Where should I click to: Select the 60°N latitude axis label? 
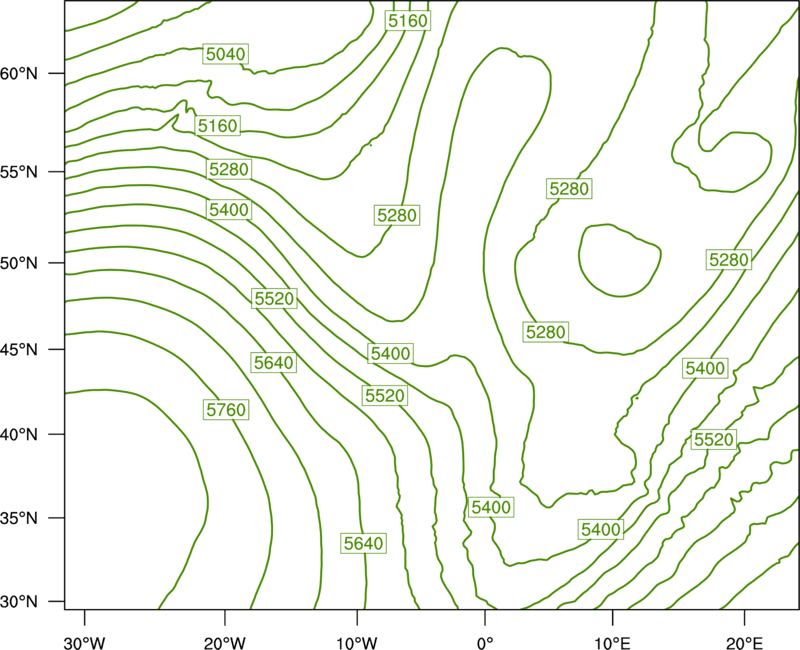[19, 73]
